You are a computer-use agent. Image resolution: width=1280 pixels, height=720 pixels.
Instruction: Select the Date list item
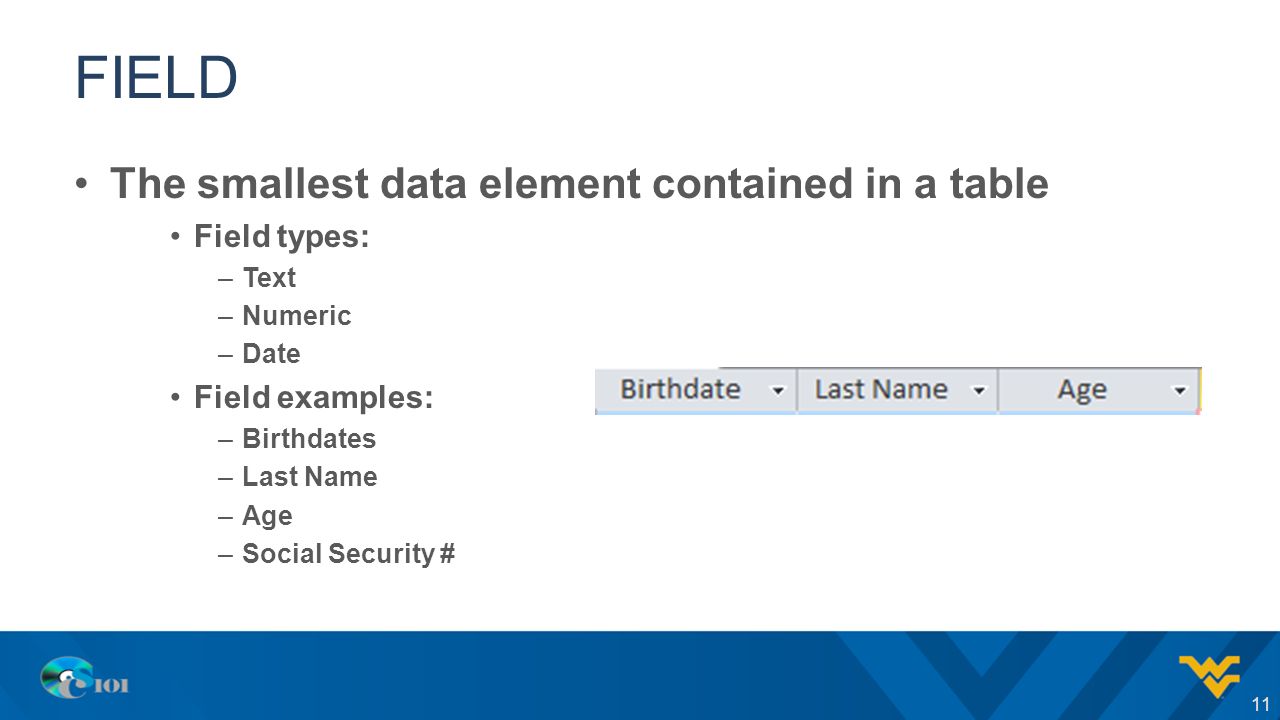pos(271,354)
